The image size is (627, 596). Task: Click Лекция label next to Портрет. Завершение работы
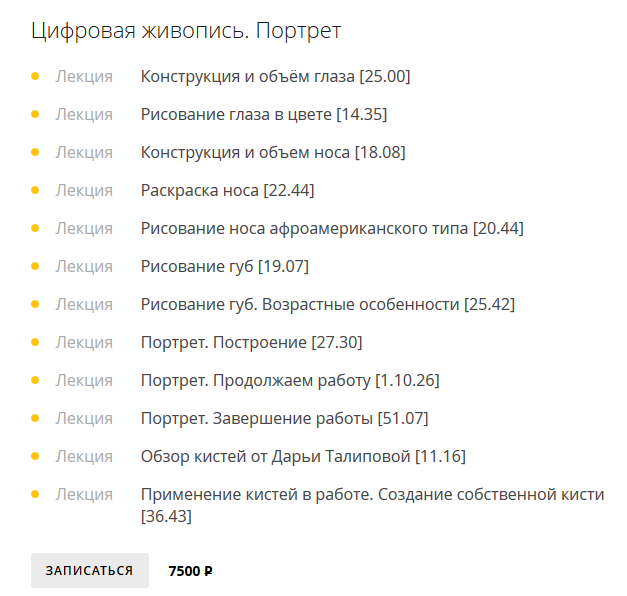[84, 419]
